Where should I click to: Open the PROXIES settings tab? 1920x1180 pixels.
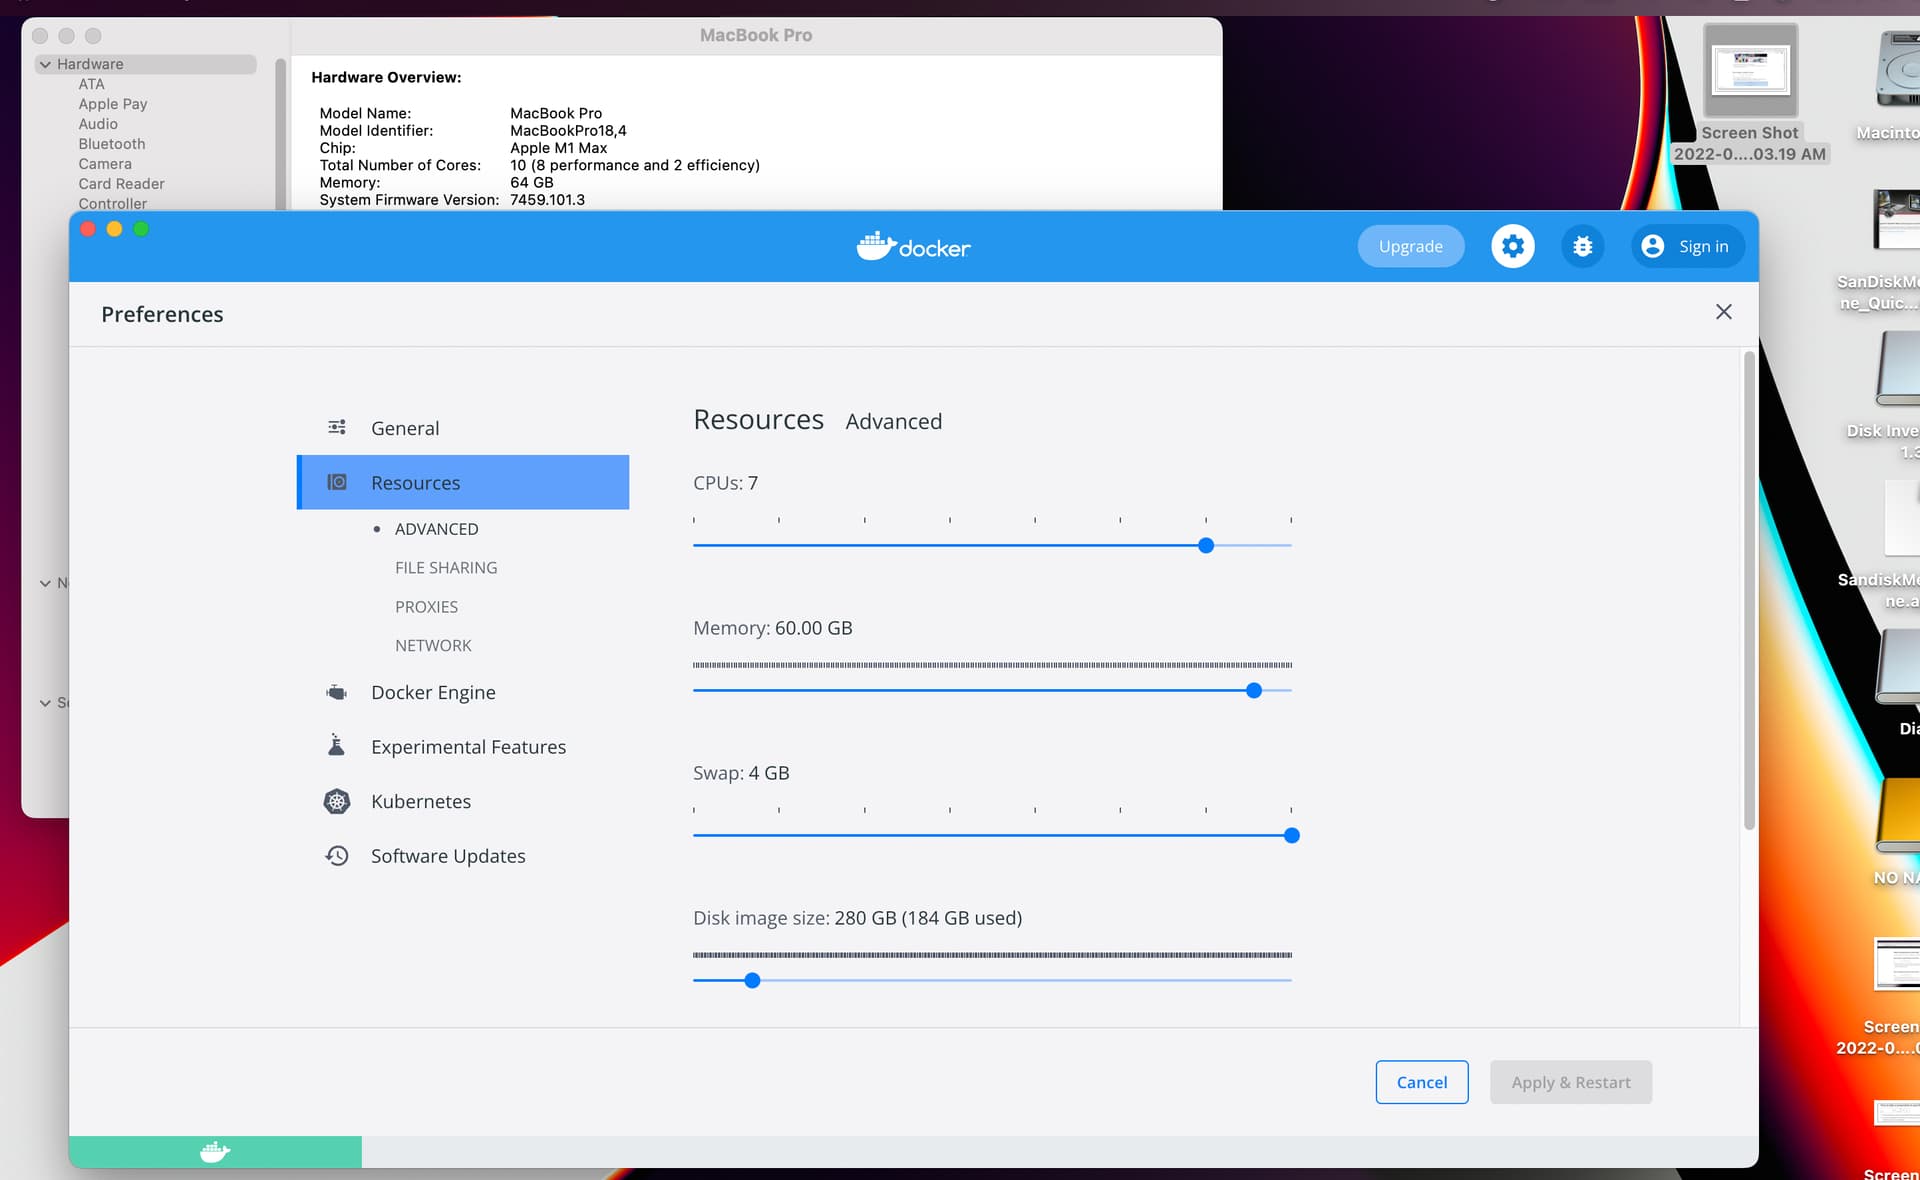[426, 606]
